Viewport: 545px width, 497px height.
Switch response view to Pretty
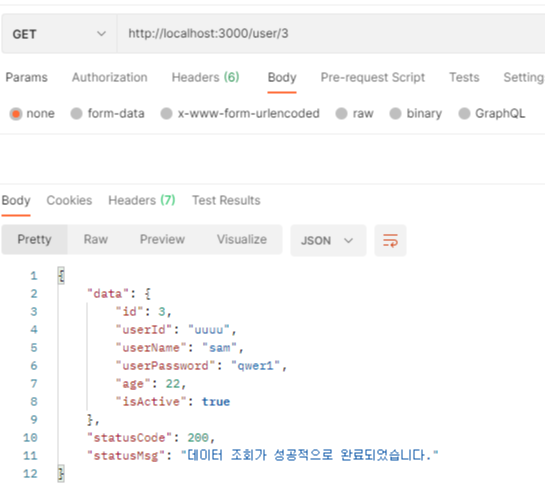[x=34, y=239]
